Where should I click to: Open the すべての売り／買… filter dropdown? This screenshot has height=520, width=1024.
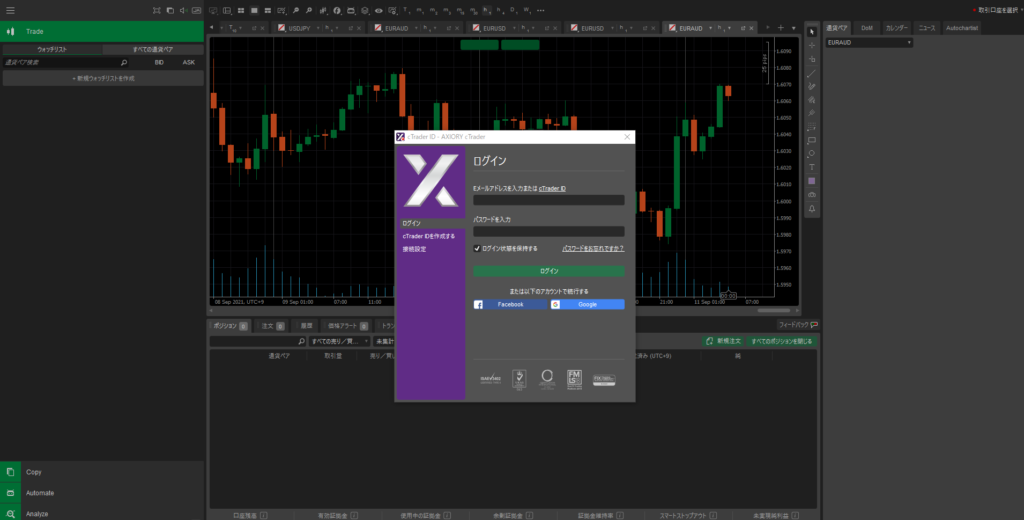(340, 342)
